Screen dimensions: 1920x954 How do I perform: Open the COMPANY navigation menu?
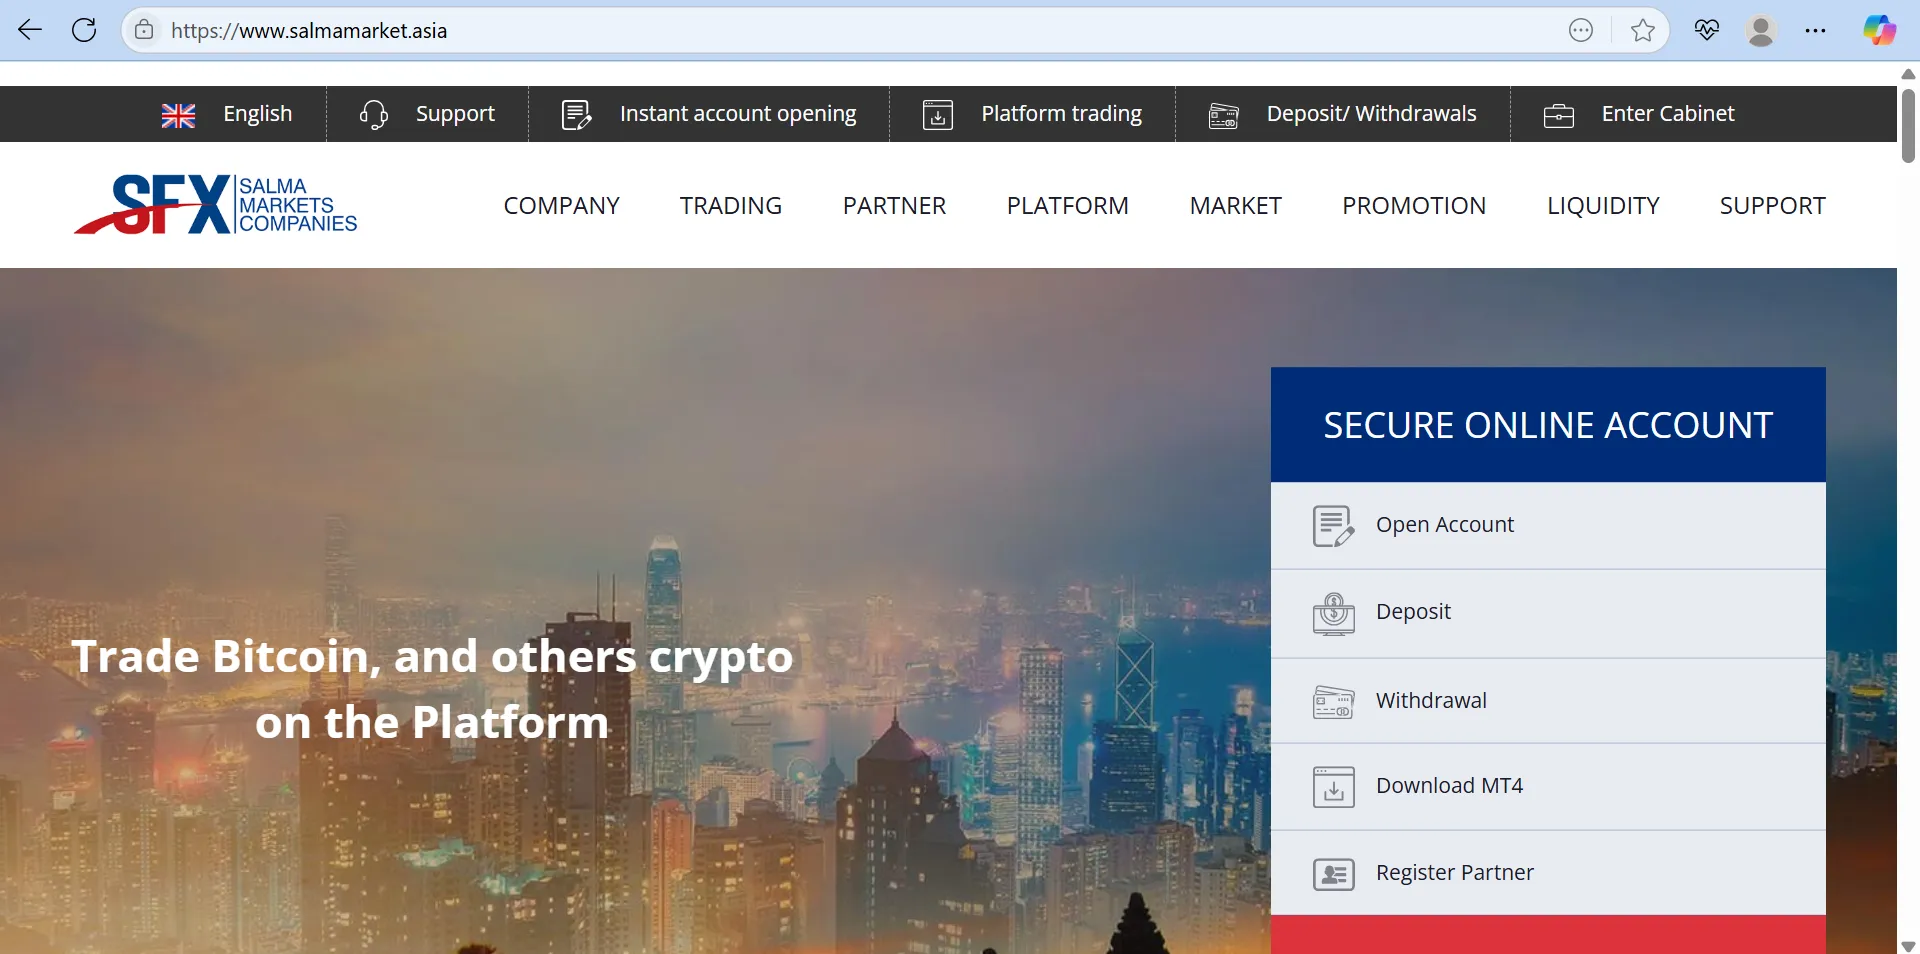(x=561, y=206)
